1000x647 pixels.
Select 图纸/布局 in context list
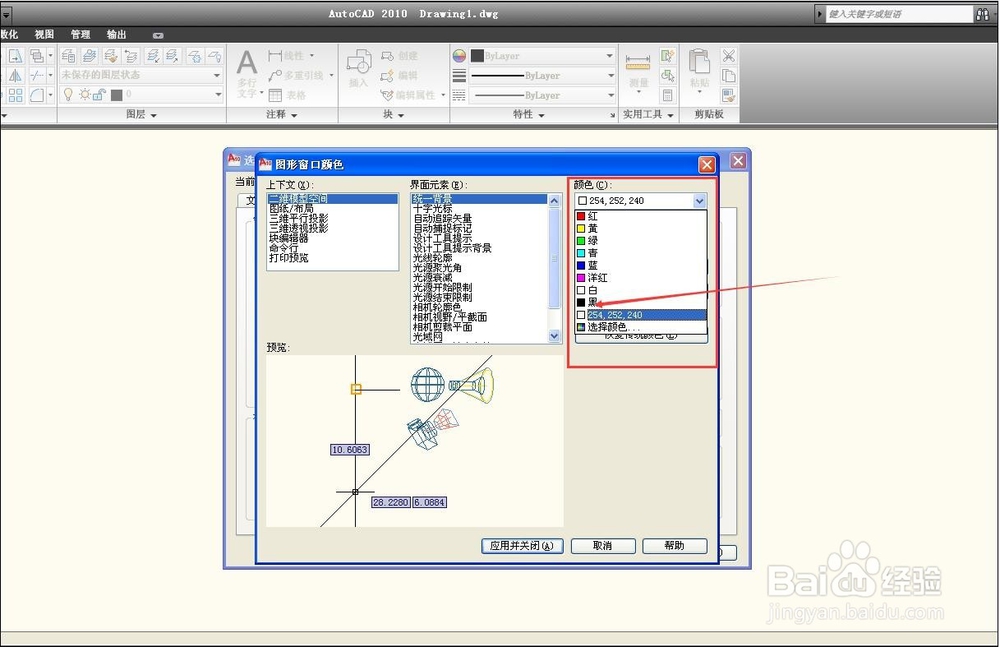tap(332, 209)
